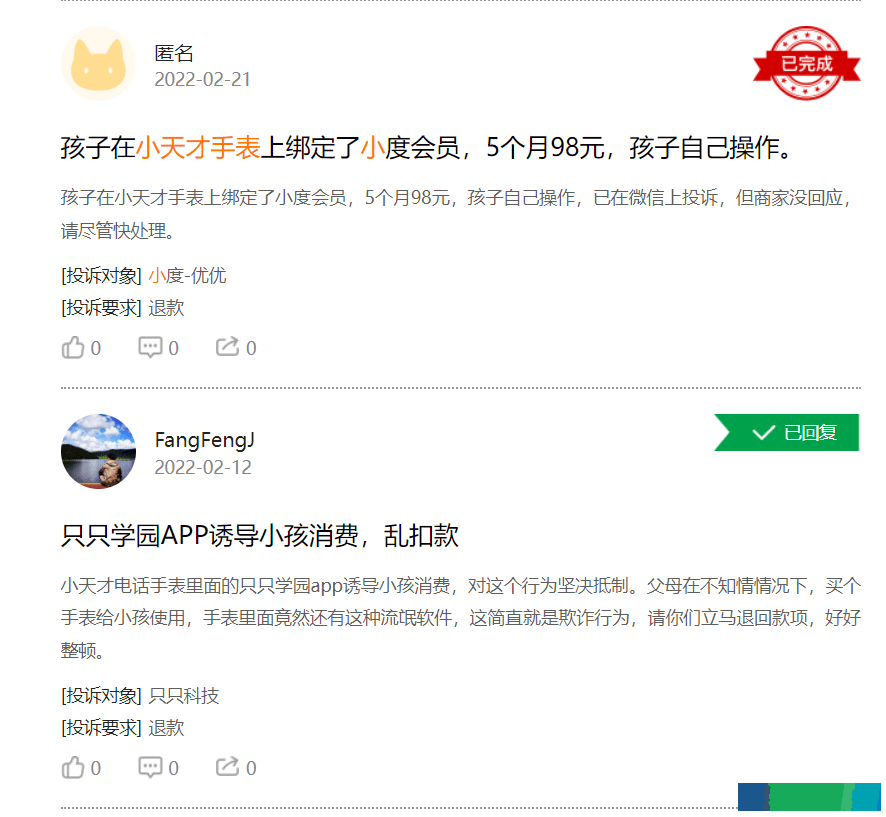This screenshot has height=817, width=886.
Task: Open complaint title 只只学园APP诱导小孩消费，乱扣款
Action: [x=259, y=535]
